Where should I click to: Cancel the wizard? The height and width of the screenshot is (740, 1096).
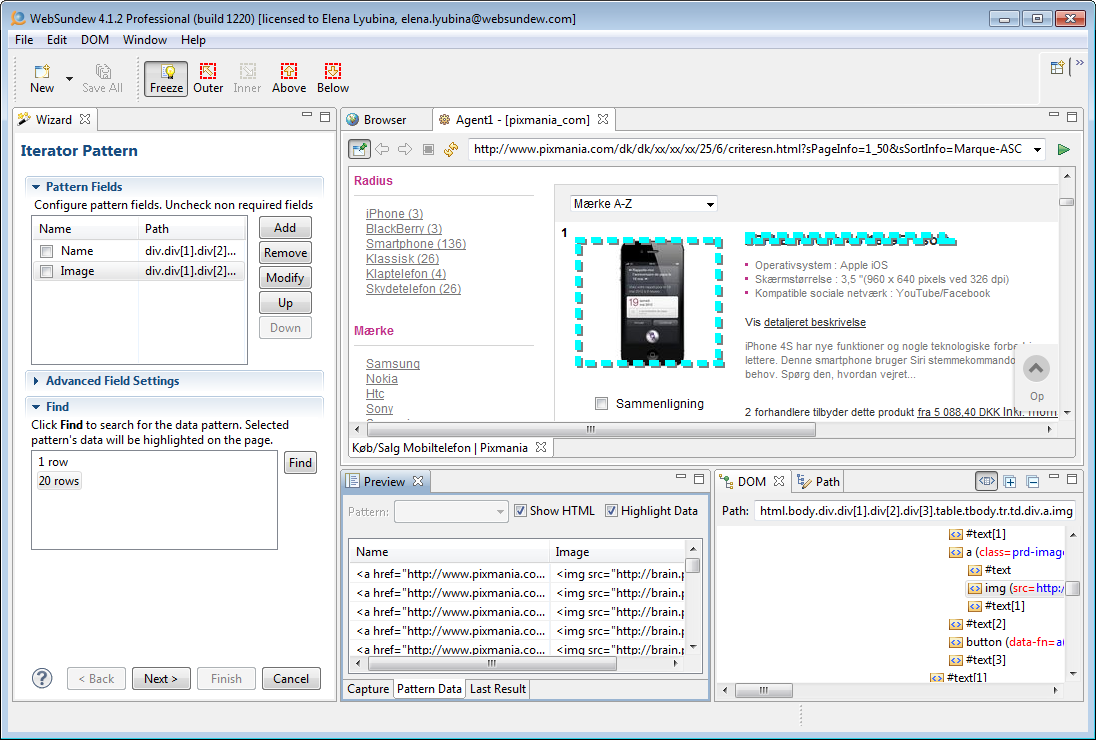291,679
